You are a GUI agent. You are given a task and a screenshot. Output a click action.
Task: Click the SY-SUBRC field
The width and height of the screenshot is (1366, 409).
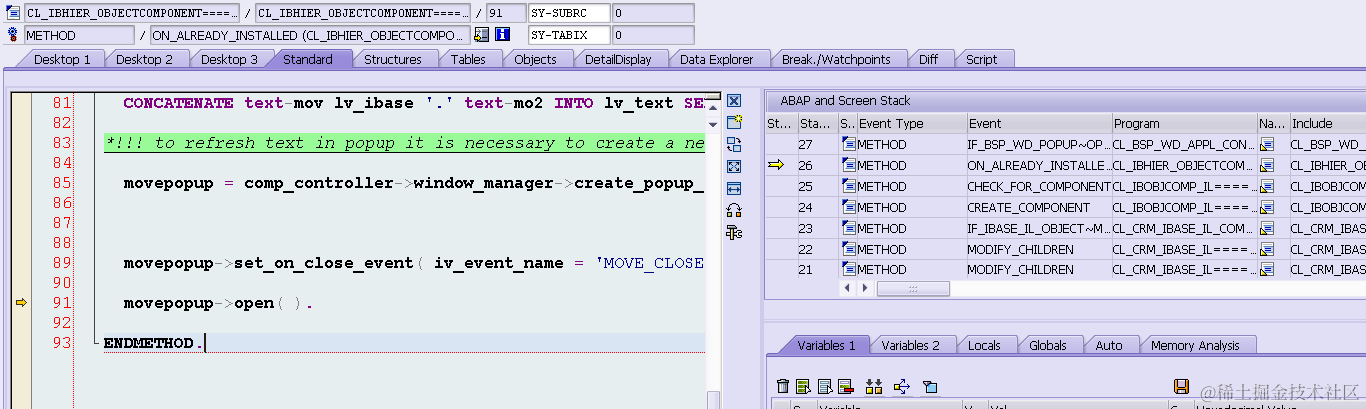(568, 13)
